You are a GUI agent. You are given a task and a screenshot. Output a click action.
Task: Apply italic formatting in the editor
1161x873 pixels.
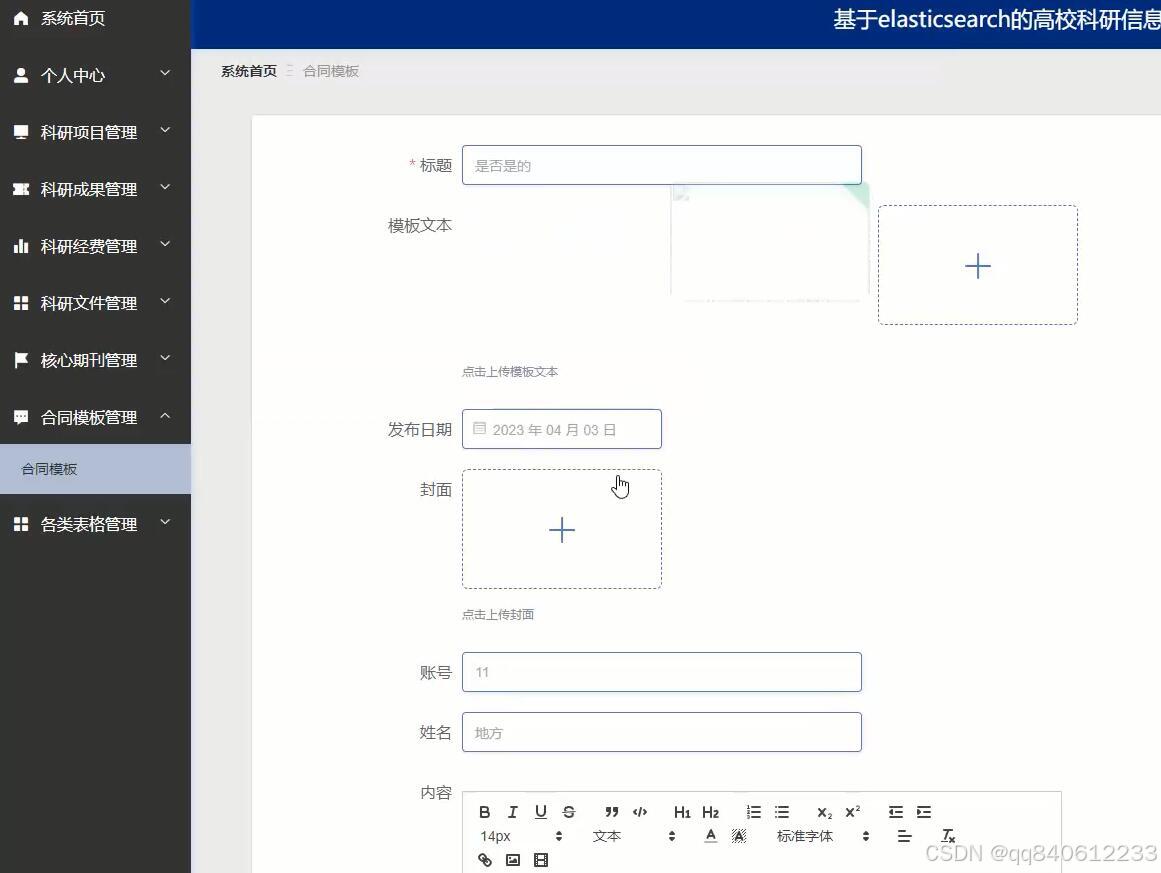[512, 812]
